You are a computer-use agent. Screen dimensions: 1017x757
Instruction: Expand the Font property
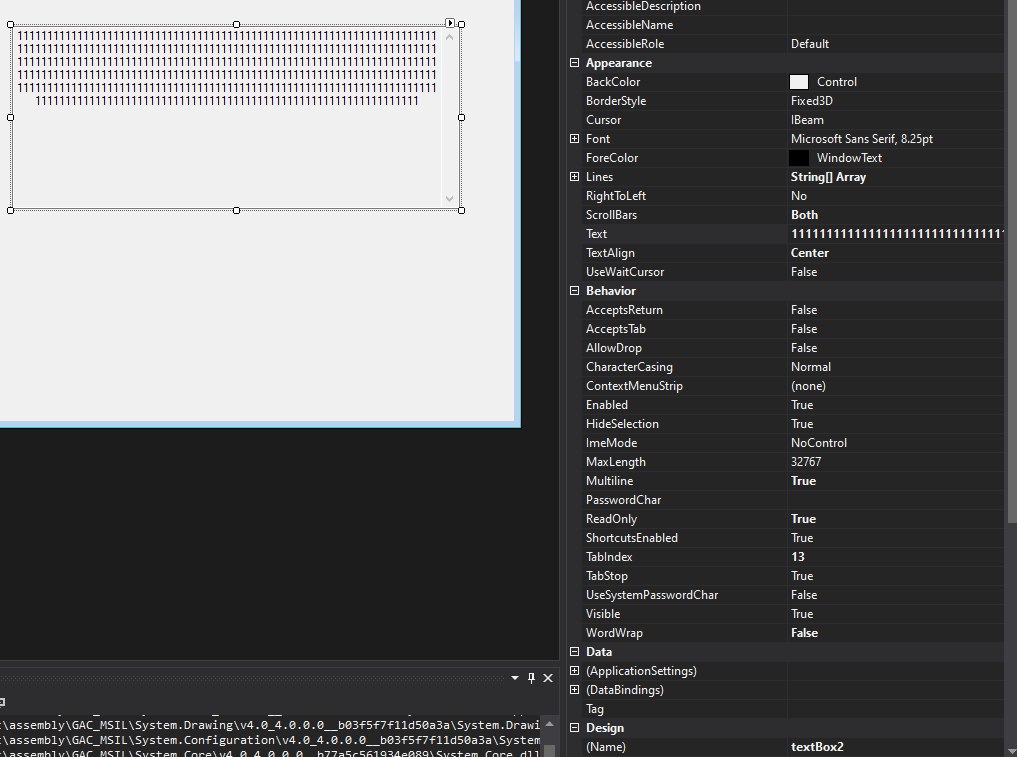(574, 139)
